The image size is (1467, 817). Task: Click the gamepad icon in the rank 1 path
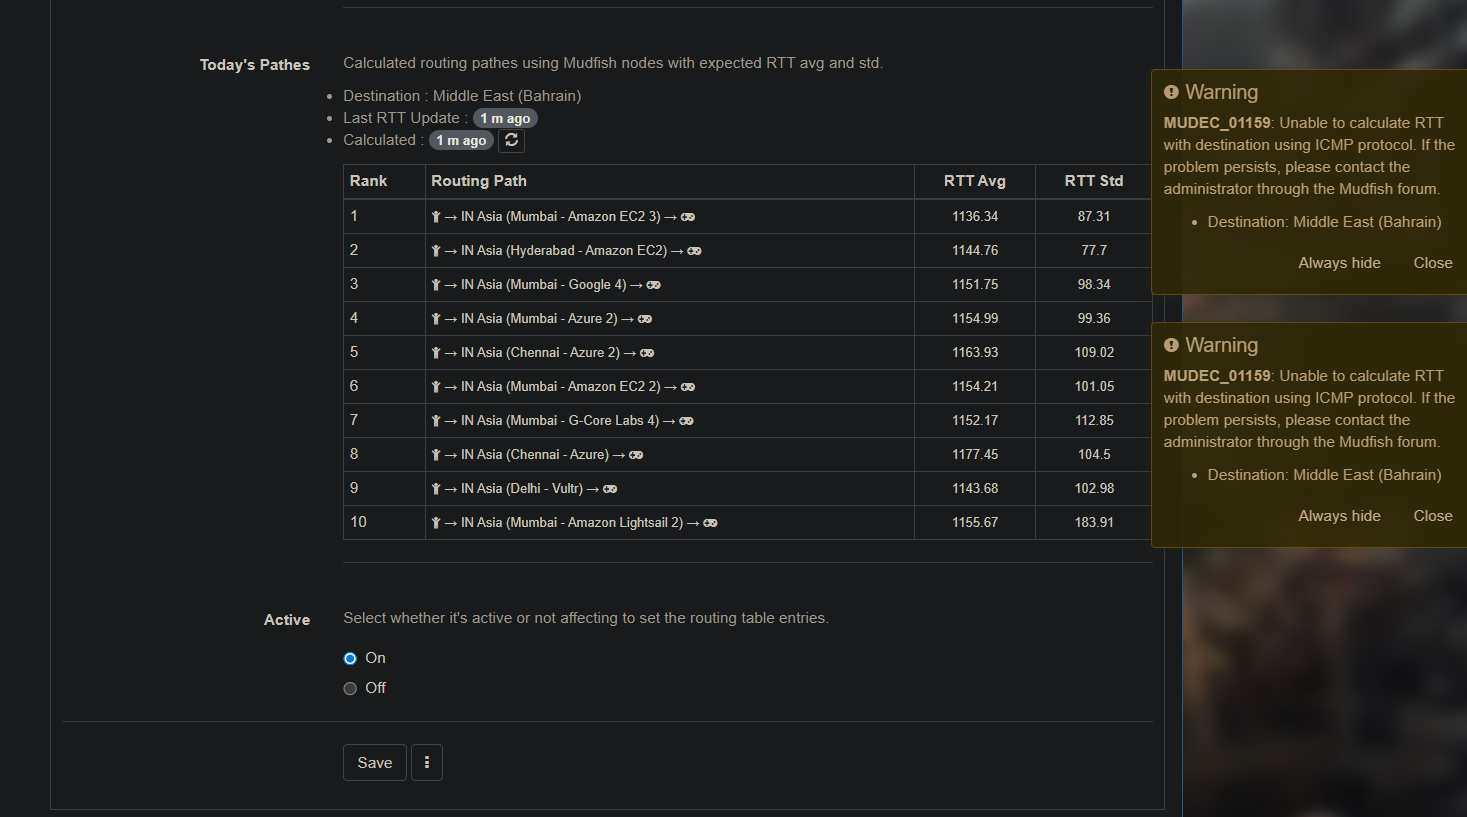tap(688, 217)
